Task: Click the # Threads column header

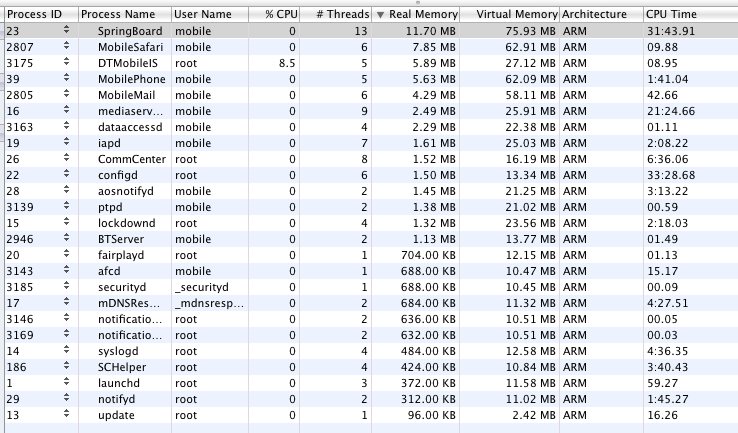Action: point(336,15)
